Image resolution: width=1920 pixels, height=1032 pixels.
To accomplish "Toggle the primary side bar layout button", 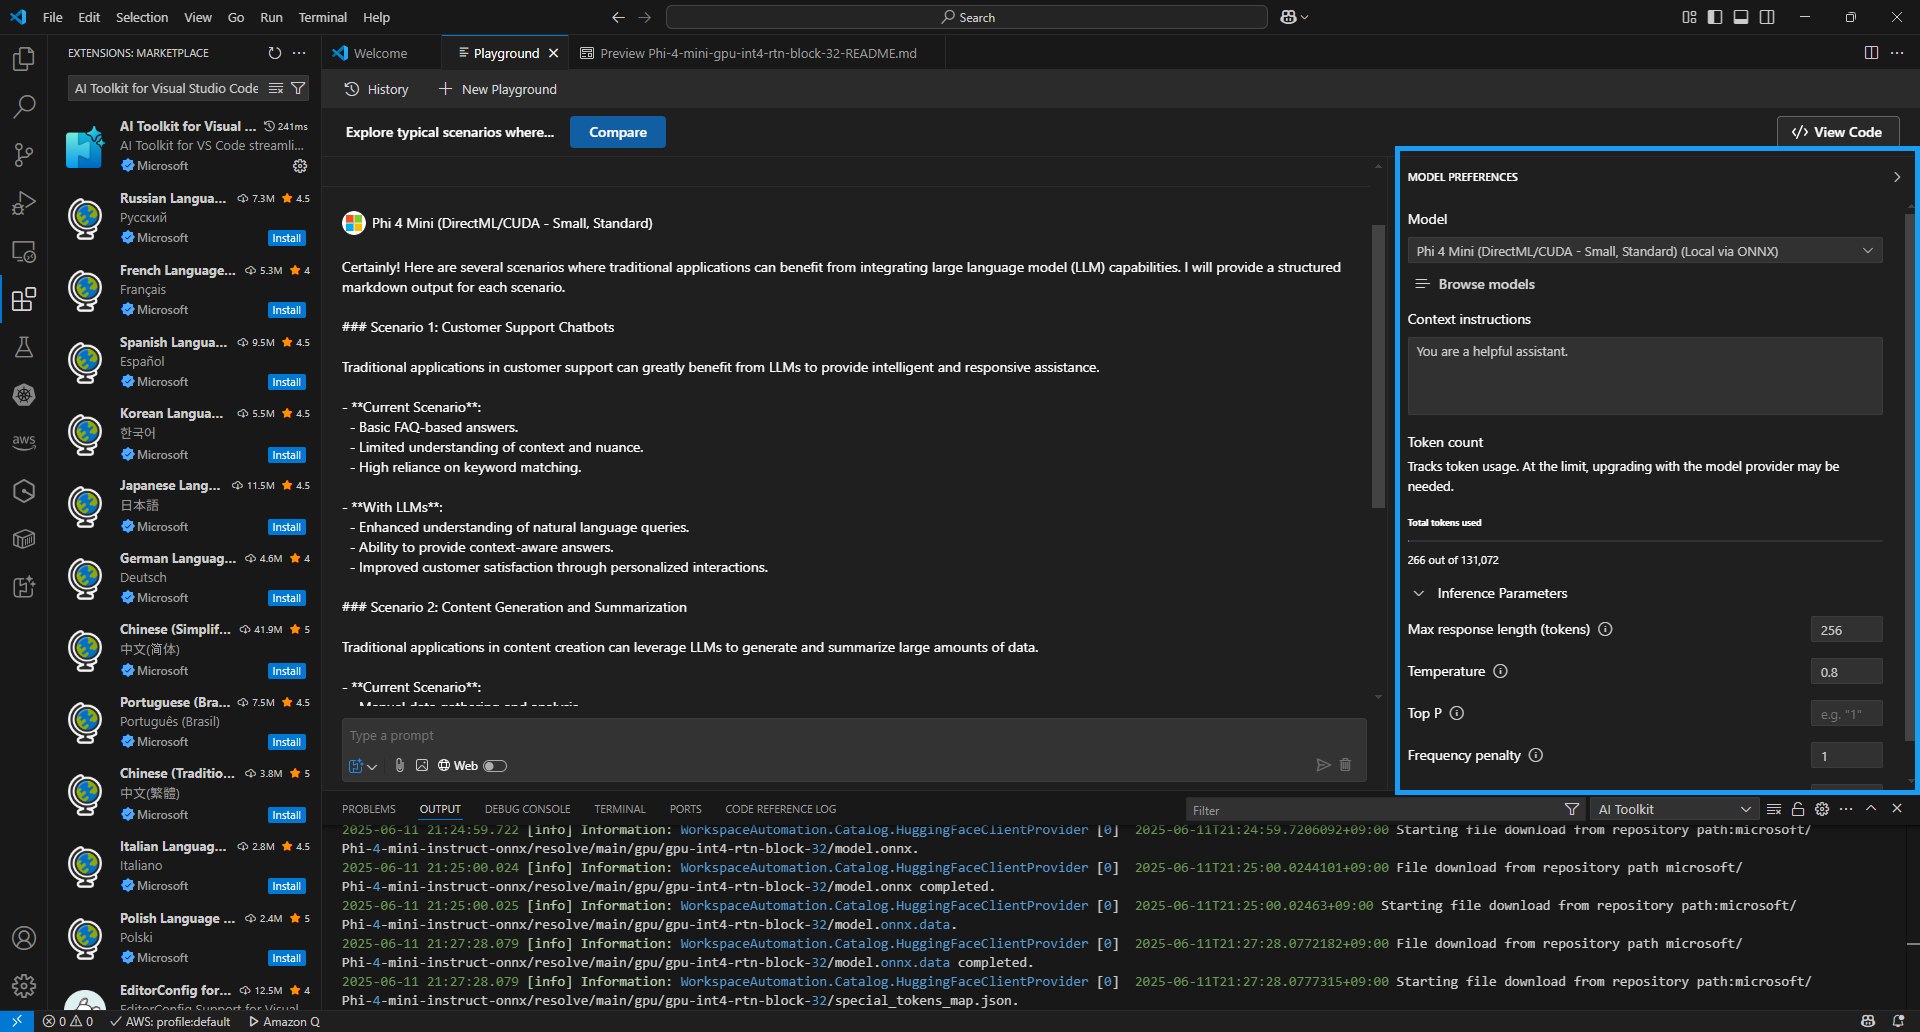I will coord(1715,17).
